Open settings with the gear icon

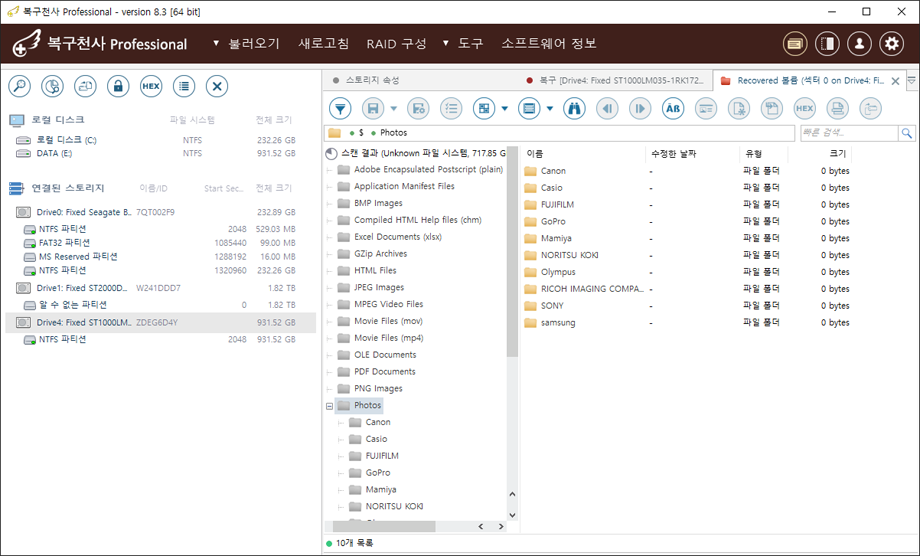coord(892,43)
